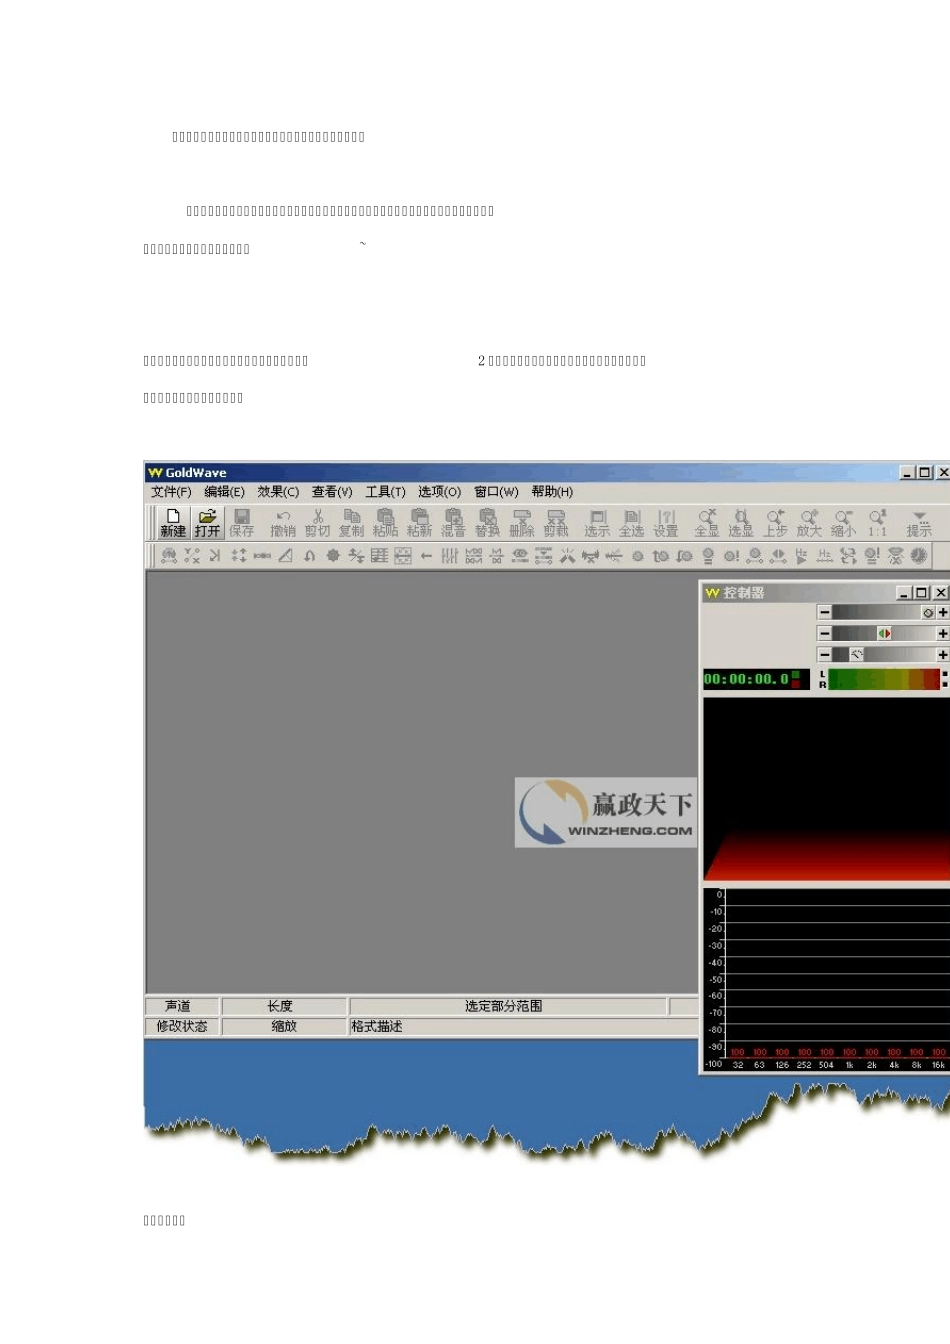The width and height of the screenshot is (950, 1344).
Task: Close the 控制器 window
Action: (941, 592)
